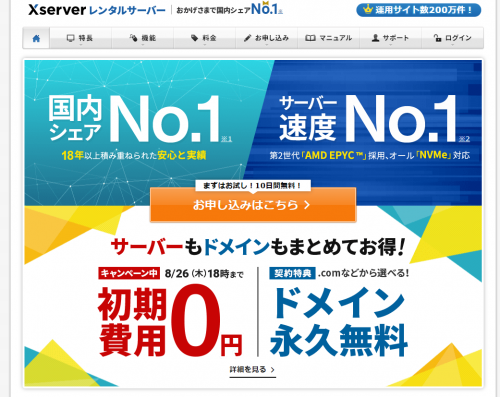Click the 国内シェア No.1 banner area
Image resolution: width=500 pixels, height=397 pixels.
140,127
